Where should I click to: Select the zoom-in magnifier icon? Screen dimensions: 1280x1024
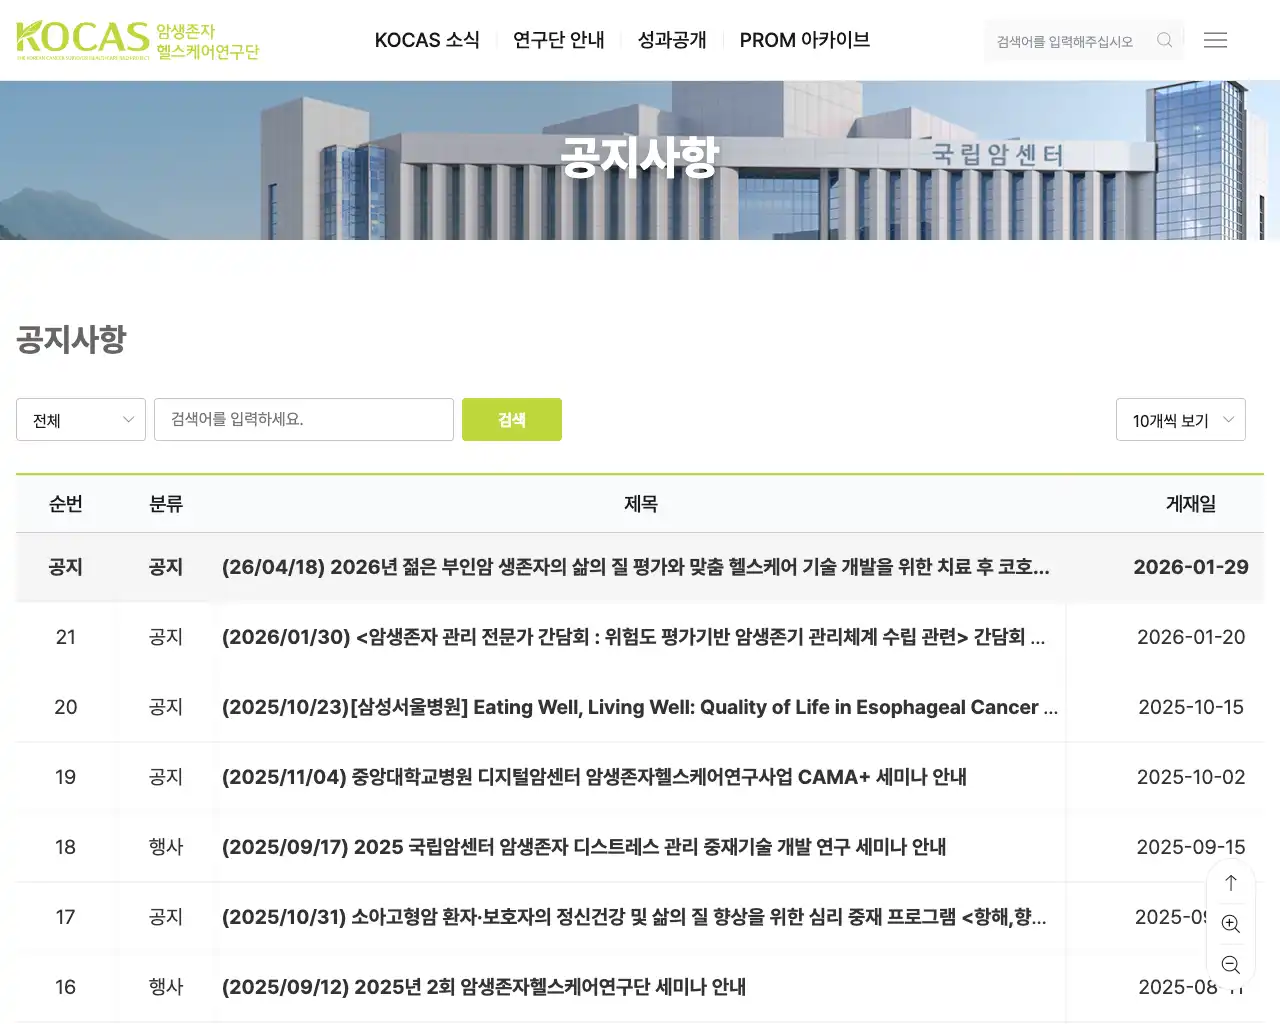(x=1231, y=923)
